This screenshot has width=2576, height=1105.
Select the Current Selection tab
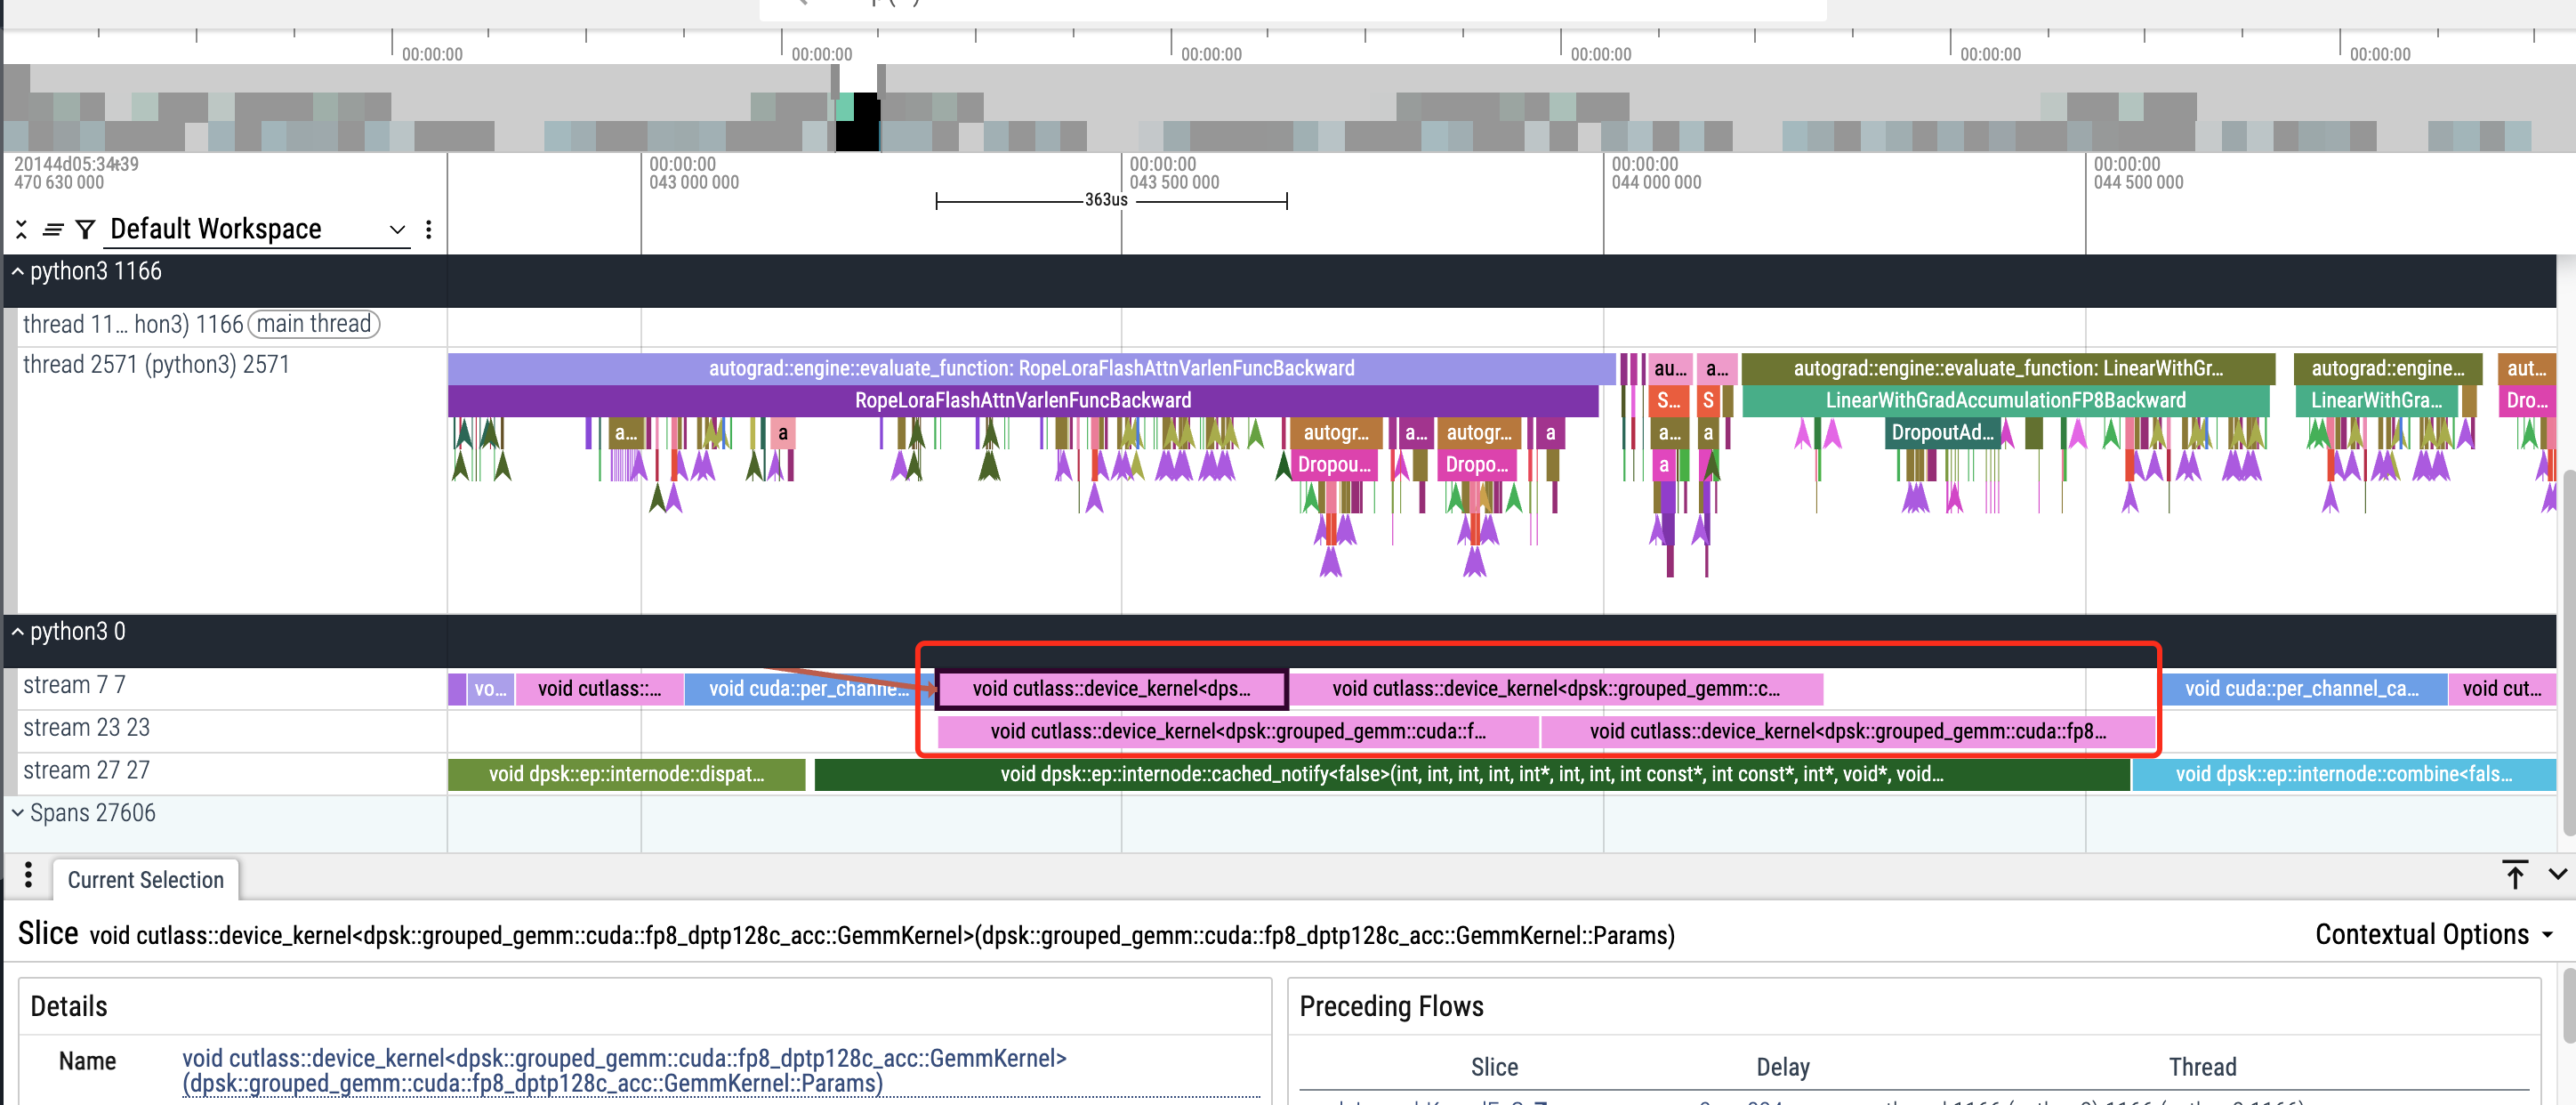[146, 879]
